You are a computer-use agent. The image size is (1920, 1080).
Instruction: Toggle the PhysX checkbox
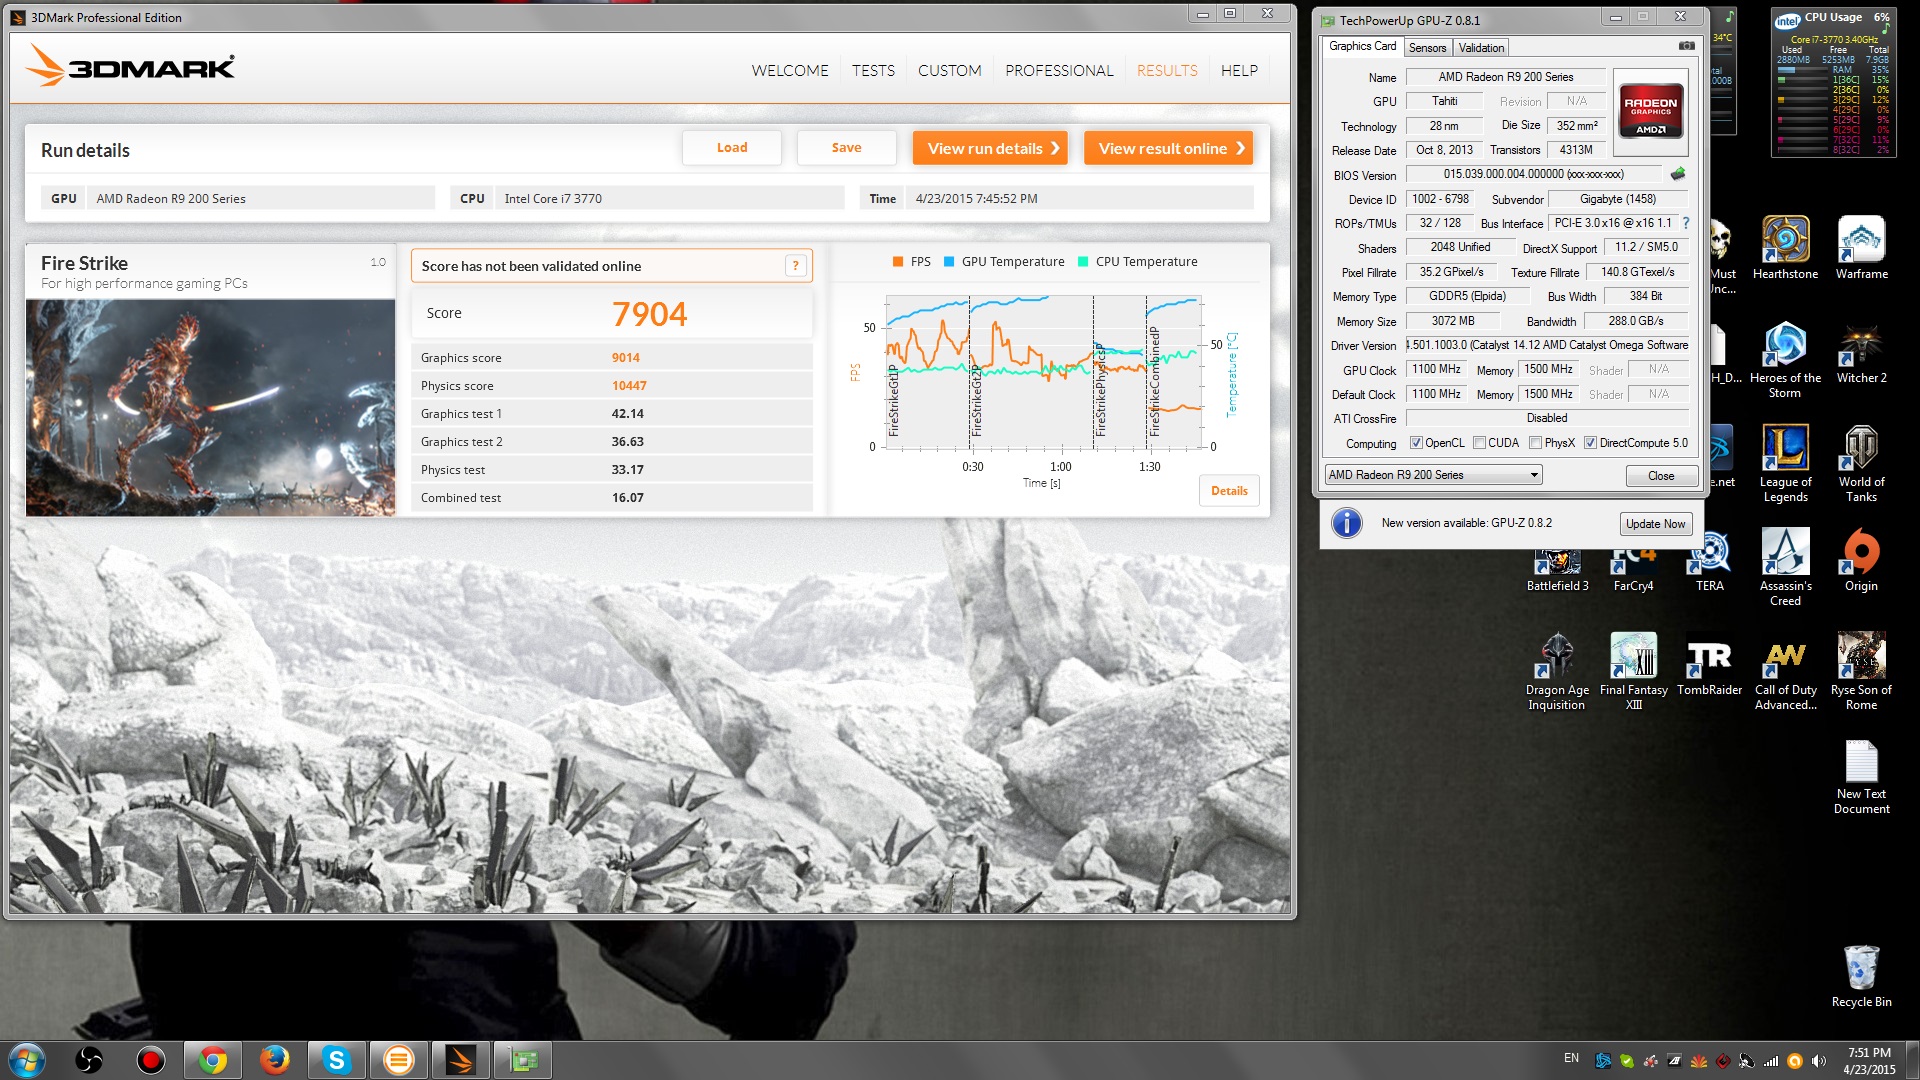1535,443
